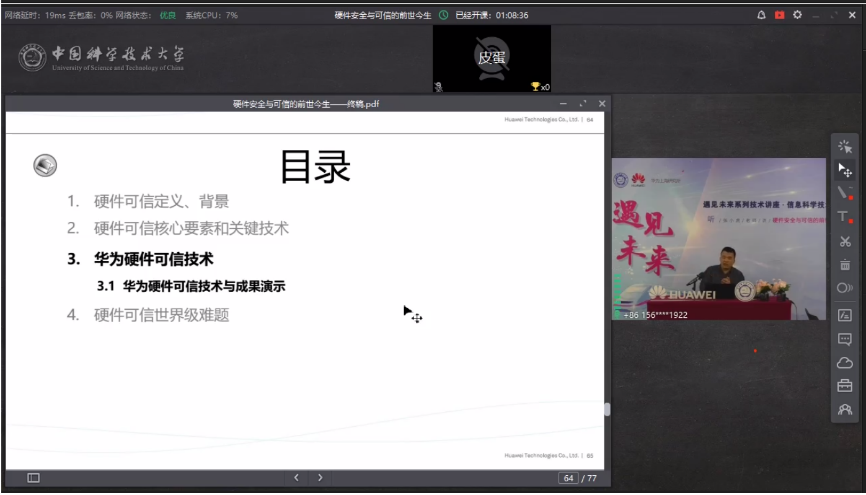Toggle the red recording button

point(779,15)
